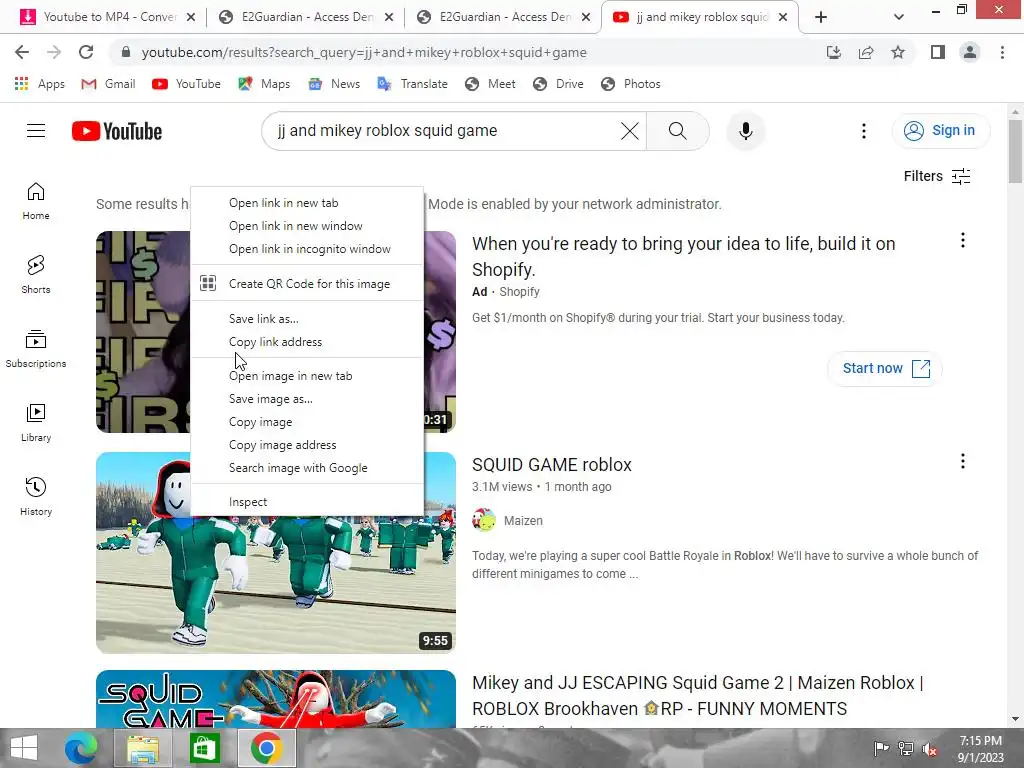The height and width of the screenshot is (768, 1024).
Task: Toggle the browser side panel
Action: (937, 52)
